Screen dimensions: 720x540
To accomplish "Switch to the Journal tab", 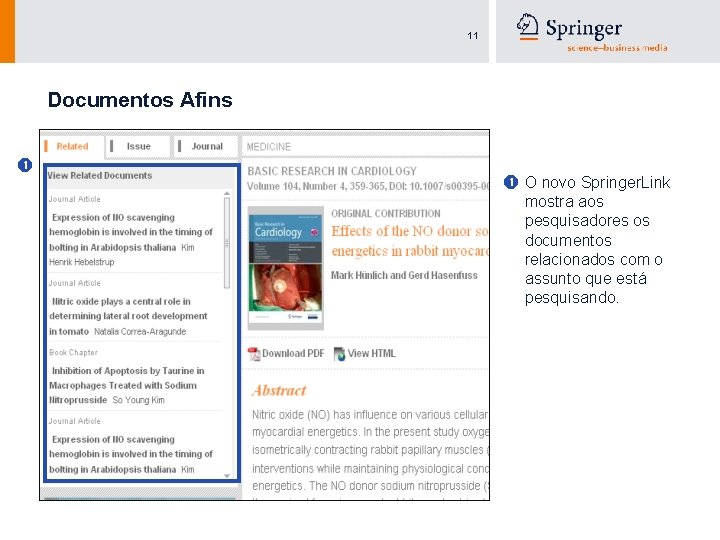I will coord(207,146).
